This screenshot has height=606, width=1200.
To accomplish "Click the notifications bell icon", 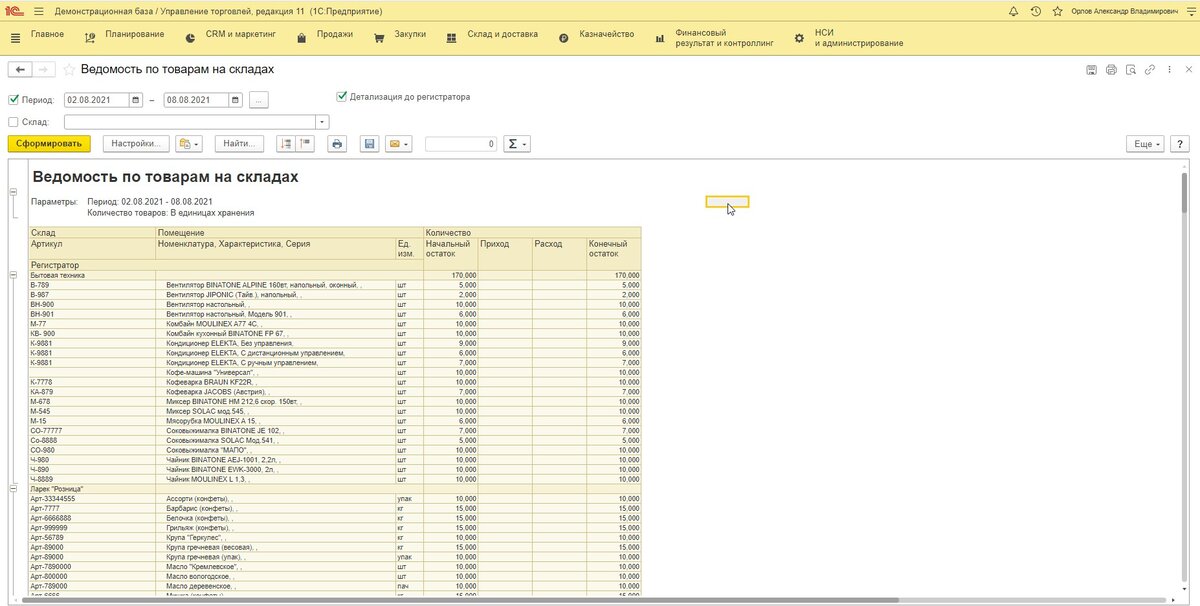I will (1014, 12).
